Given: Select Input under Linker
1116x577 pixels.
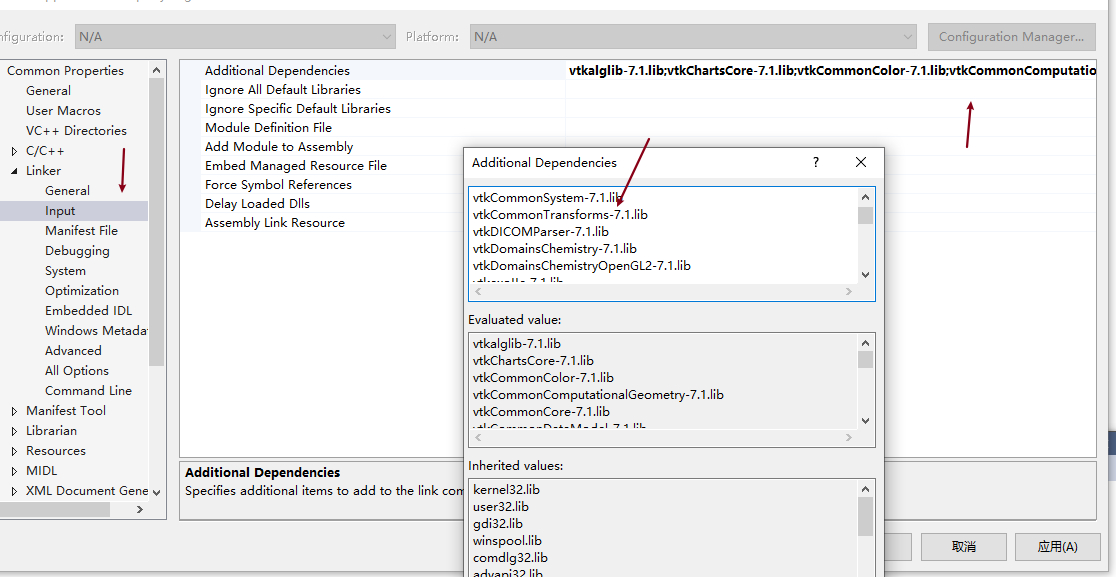Looking at the screenshot, I should coord(67,210).
